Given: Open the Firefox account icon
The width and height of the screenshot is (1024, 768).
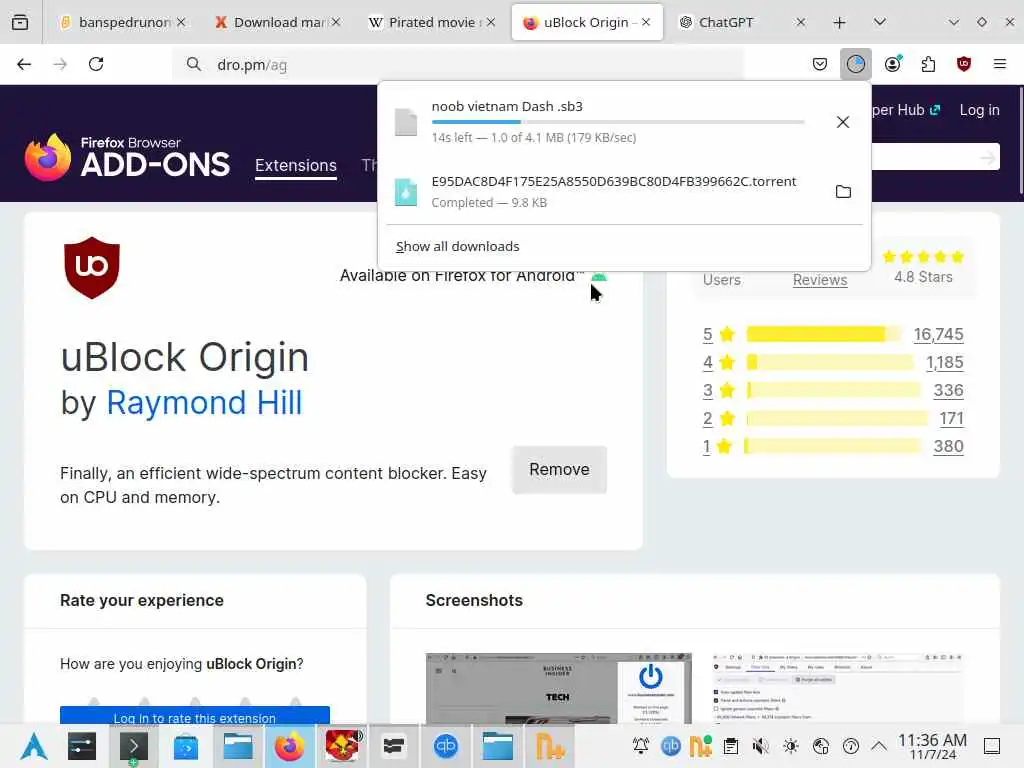Looking at the screenshot, I should tap(893, 64).
